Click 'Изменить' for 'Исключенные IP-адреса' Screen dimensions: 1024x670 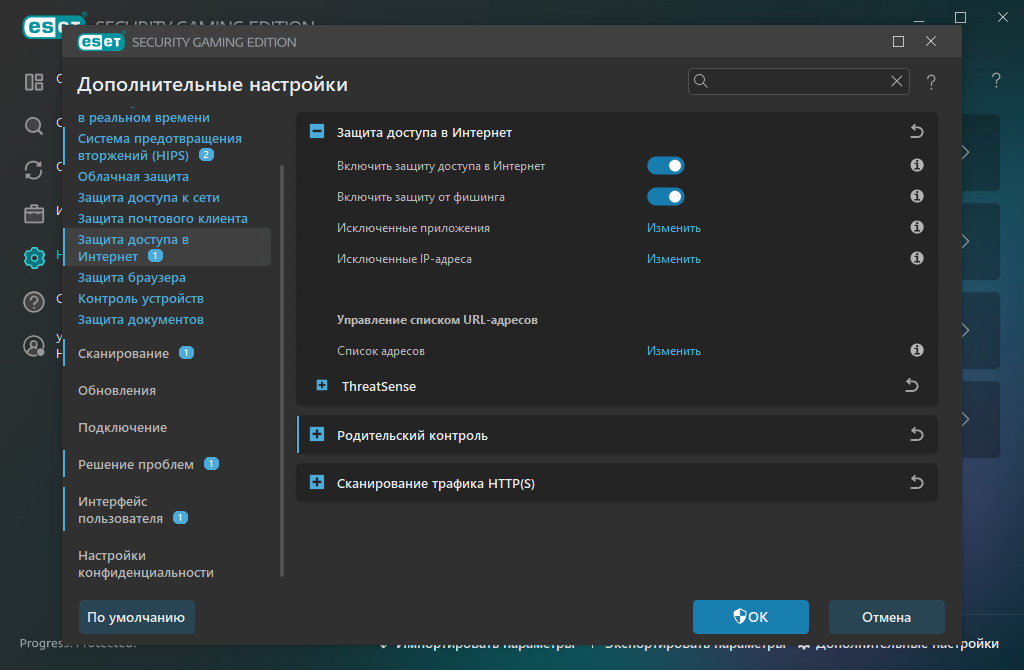coord(673,259)
